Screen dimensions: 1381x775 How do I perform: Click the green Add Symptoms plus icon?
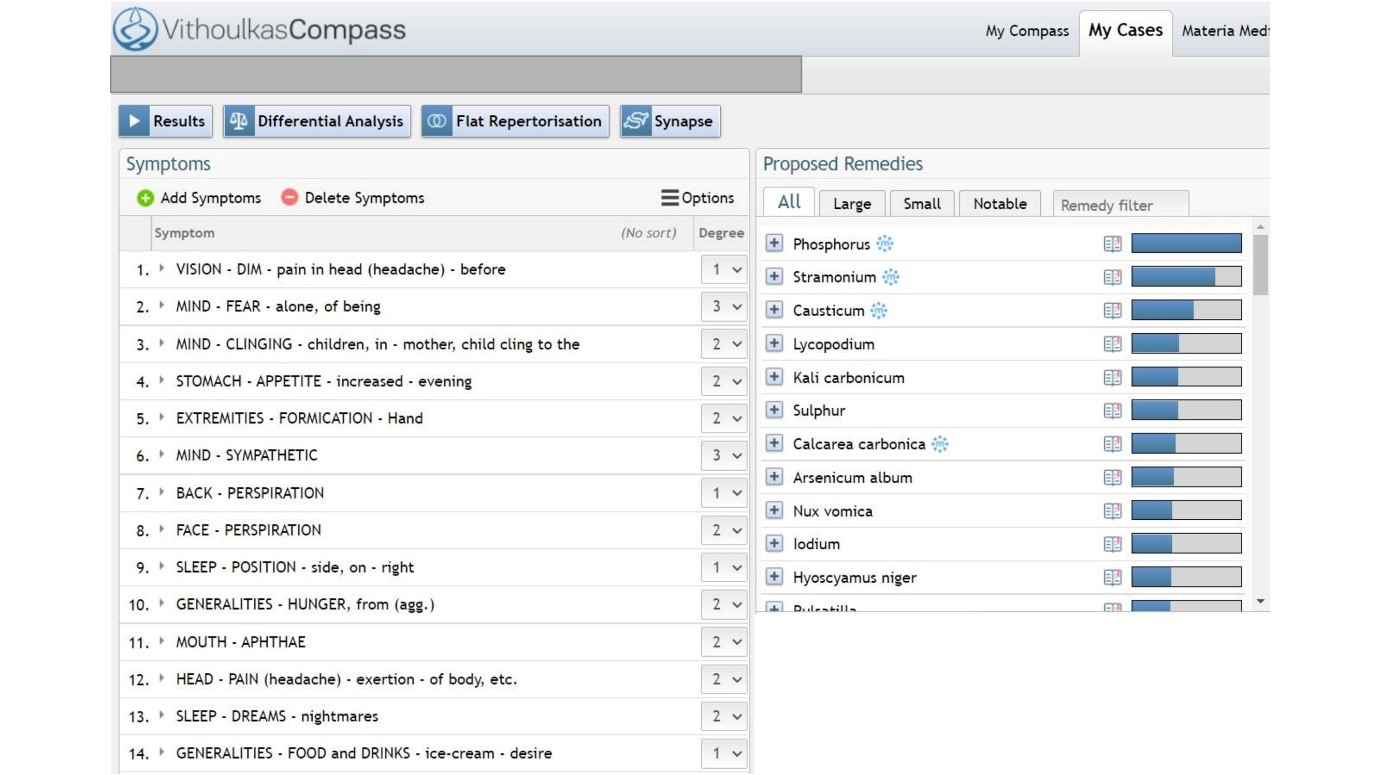pos(146,198)
